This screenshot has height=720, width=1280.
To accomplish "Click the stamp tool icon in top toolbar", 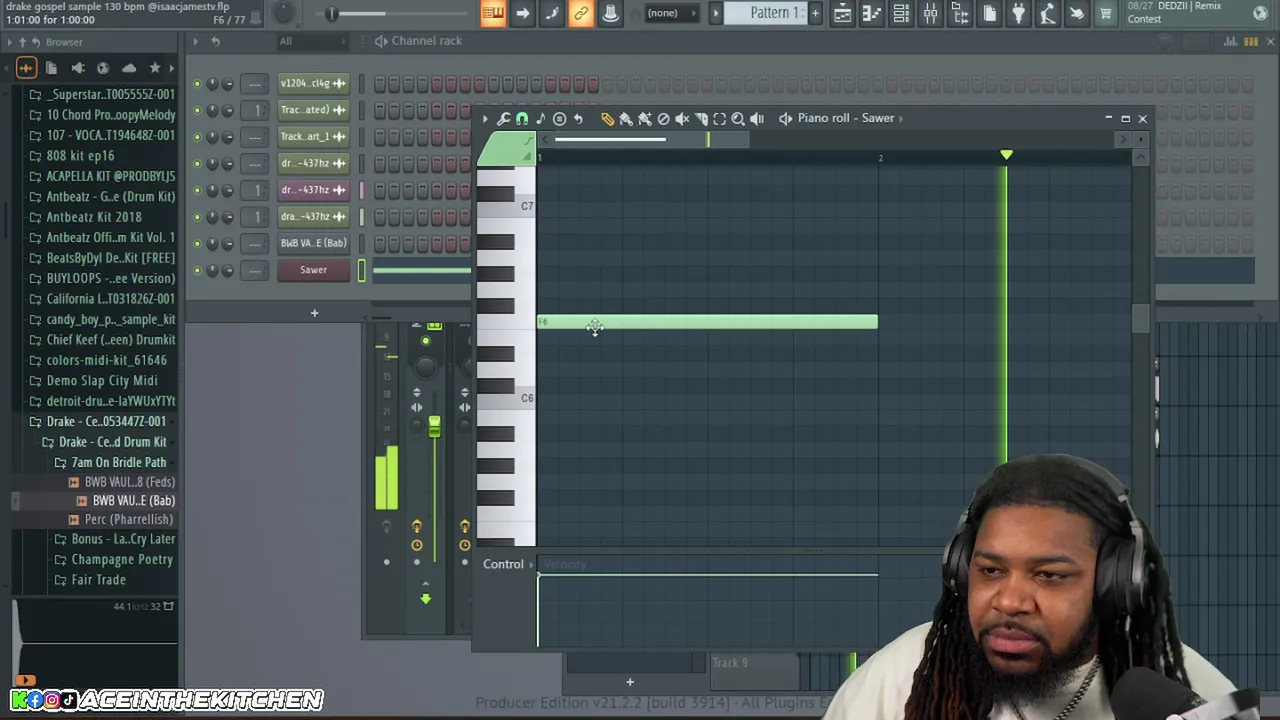I will pyautogui.click(x=610, y=13).
